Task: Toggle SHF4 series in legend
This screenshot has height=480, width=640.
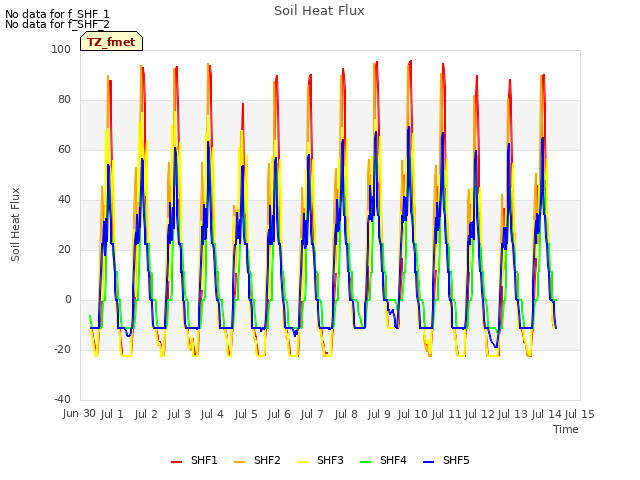Action: click(x=383, y=460)
